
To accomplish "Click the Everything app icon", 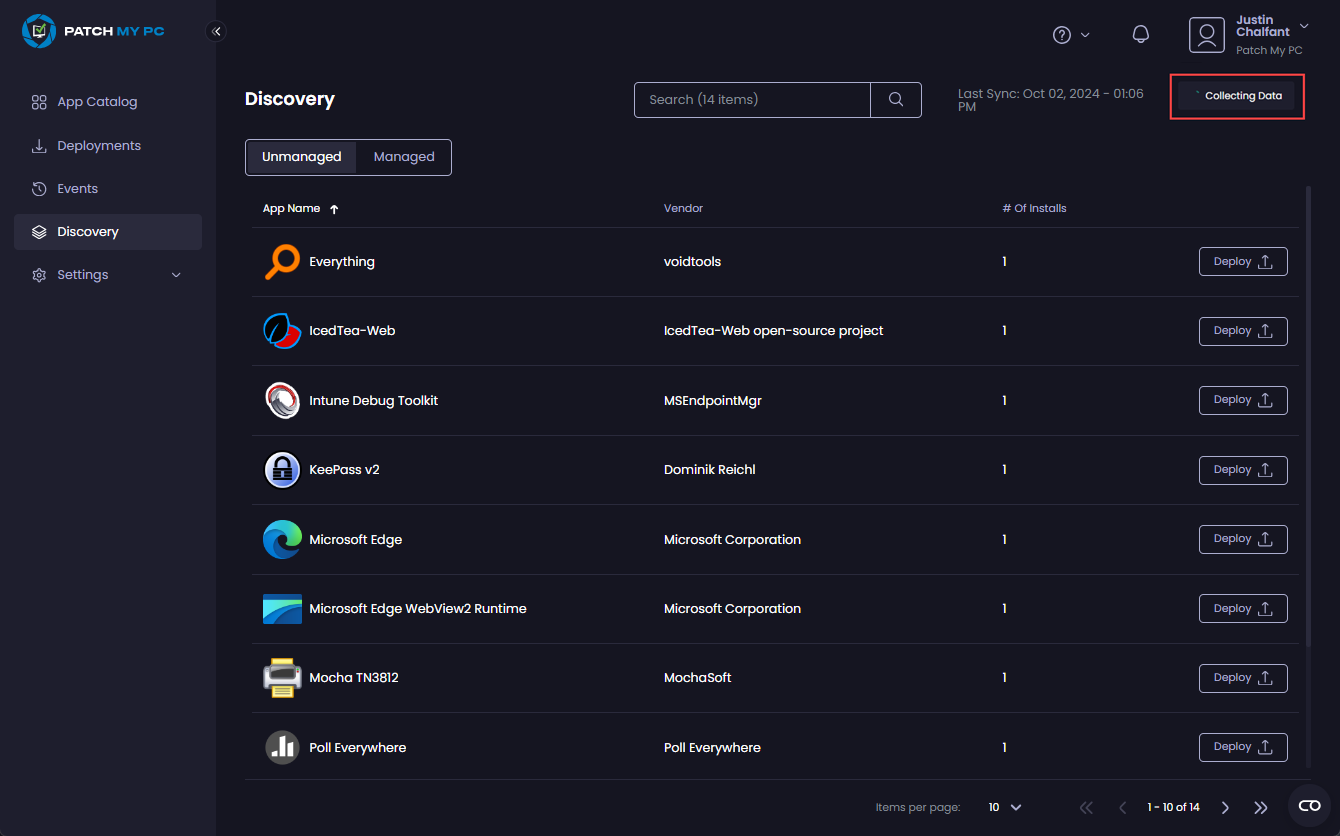I will coord(282,261).
